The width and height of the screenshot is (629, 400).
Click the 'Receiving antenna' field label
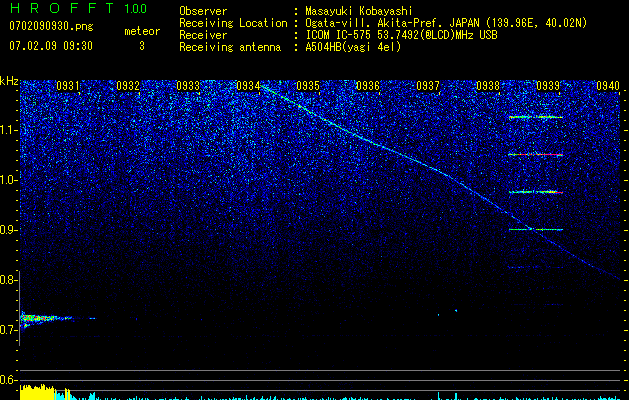tap(230, 47)
